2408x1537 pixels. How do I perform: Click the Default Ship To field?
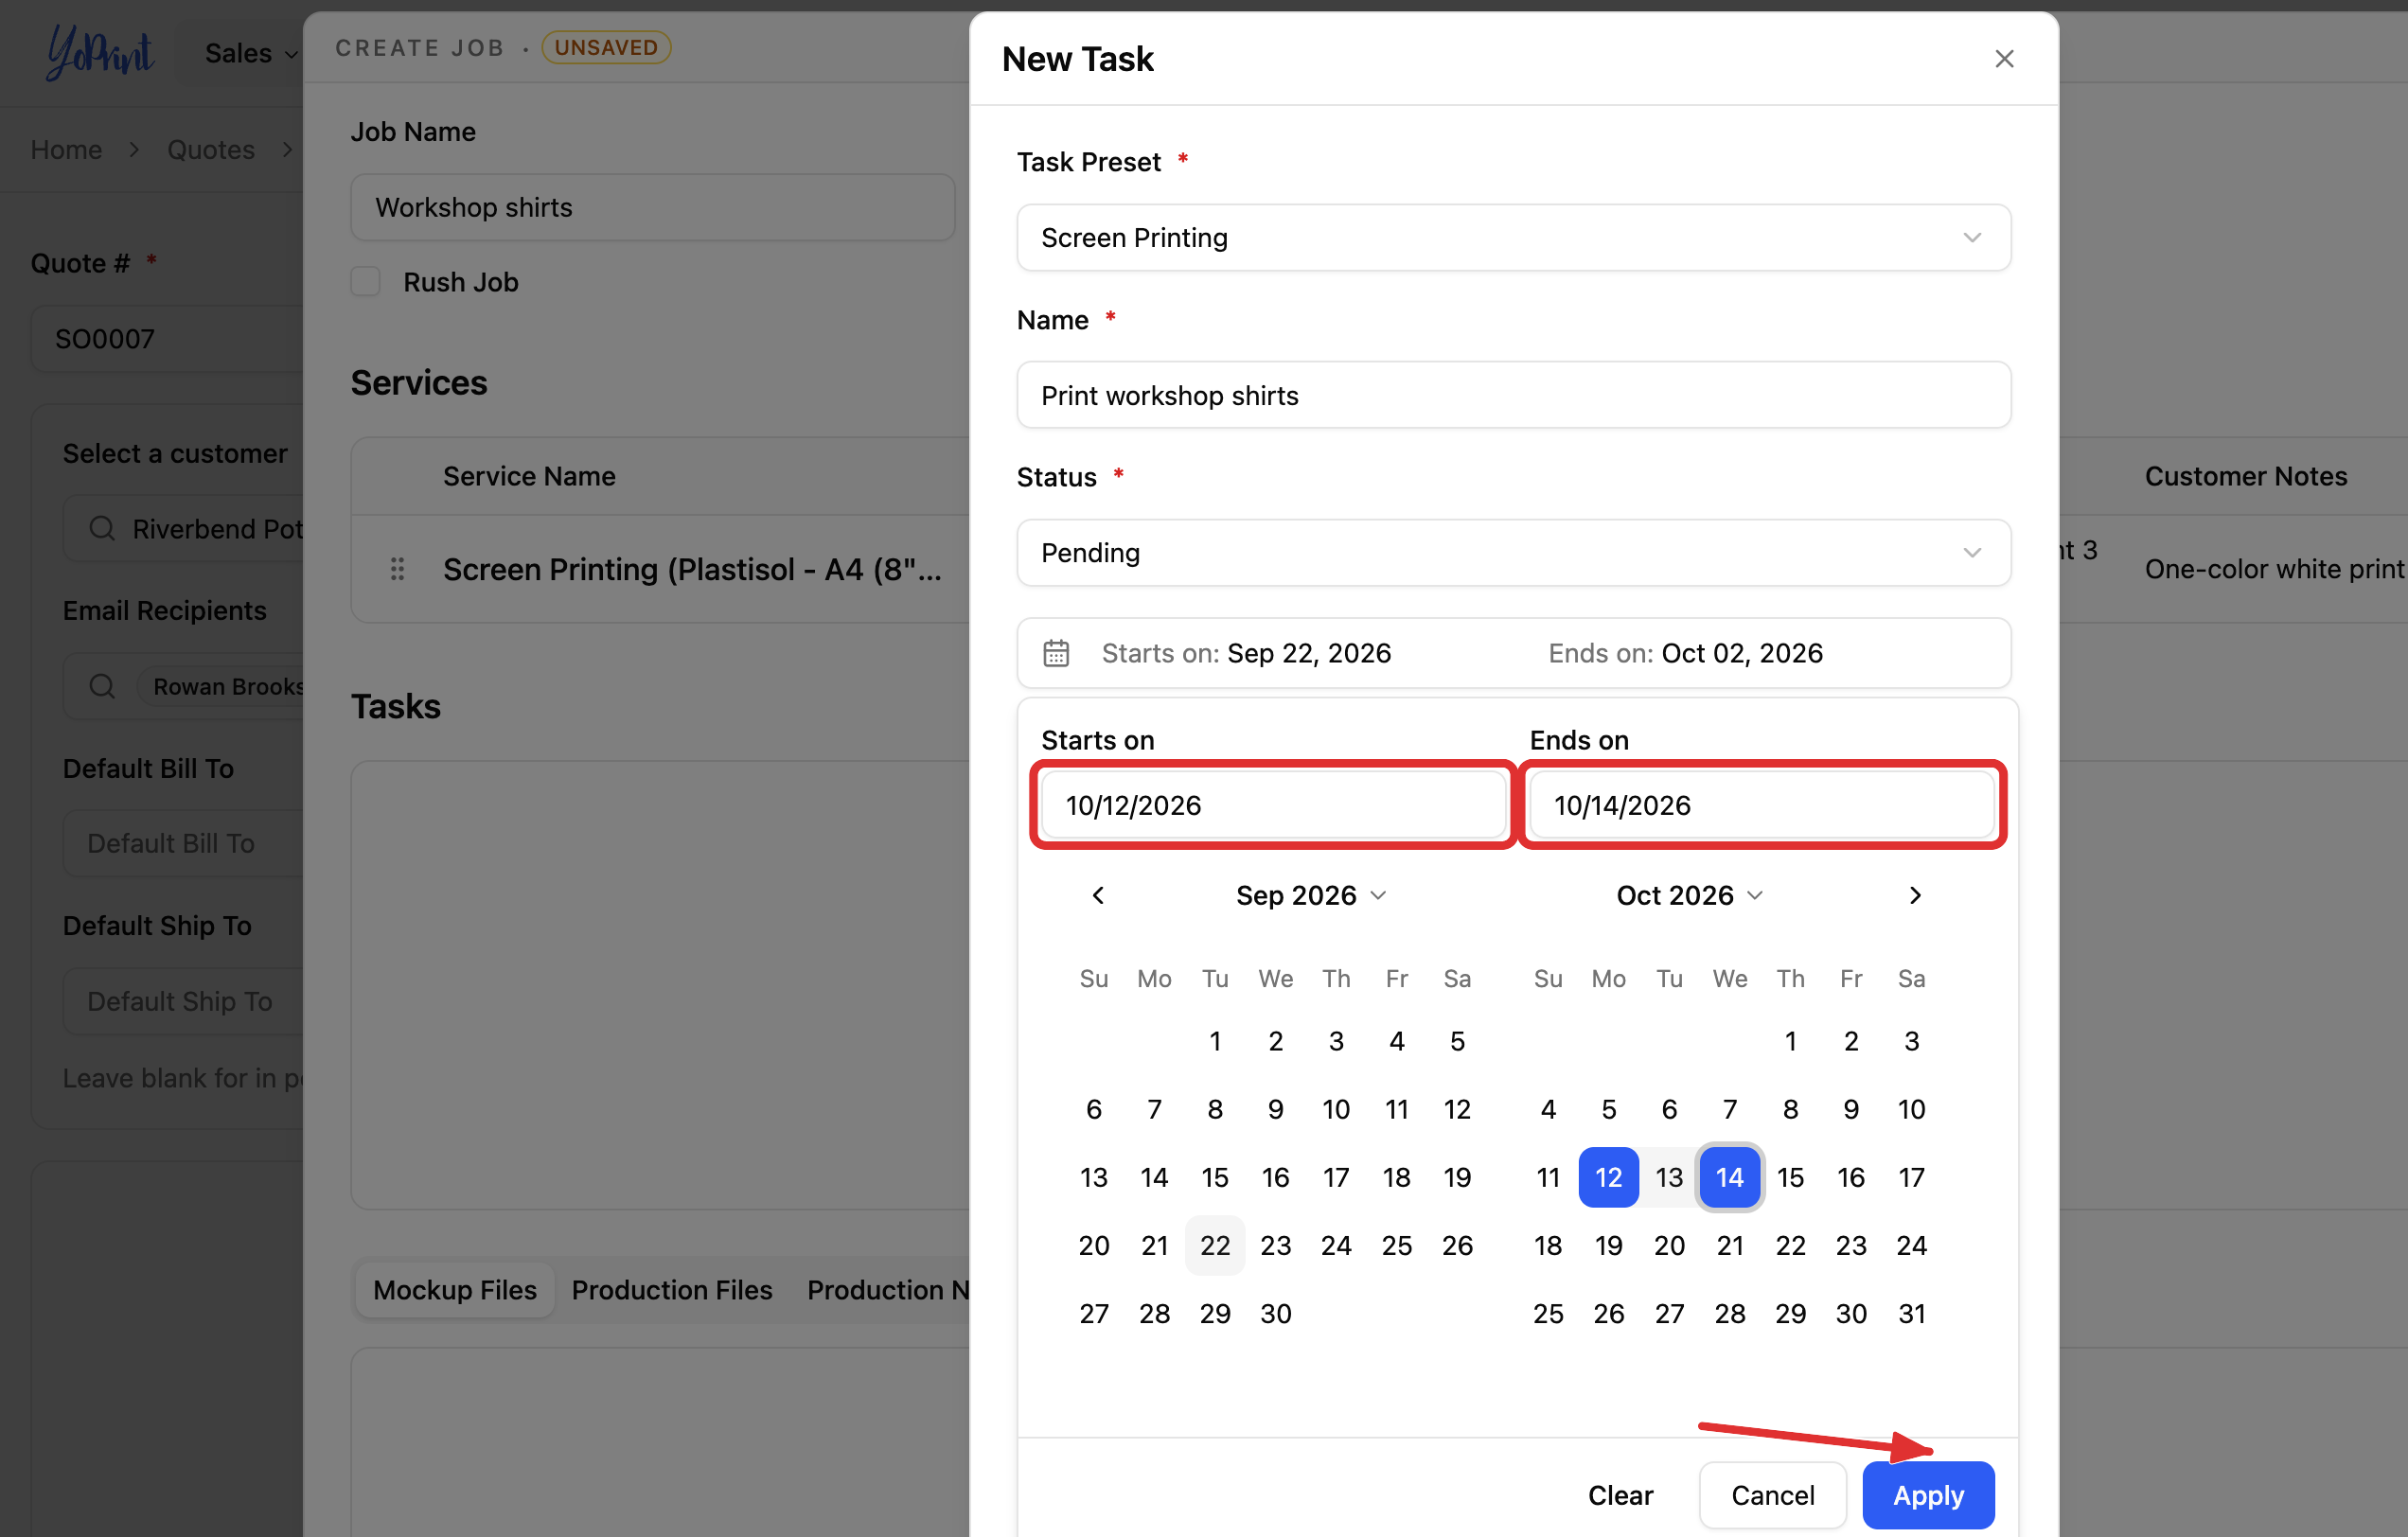[x=184, y=1001]
